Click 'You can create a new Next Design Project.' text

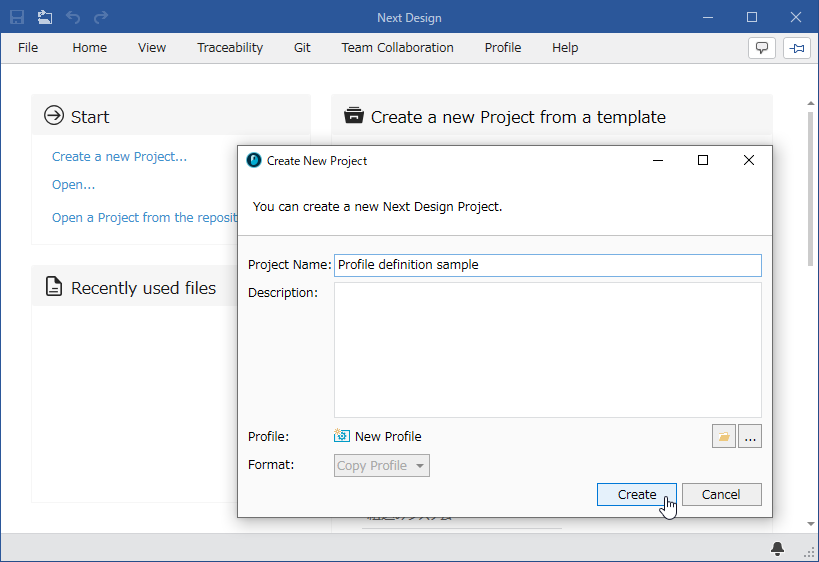pos(377,207)
